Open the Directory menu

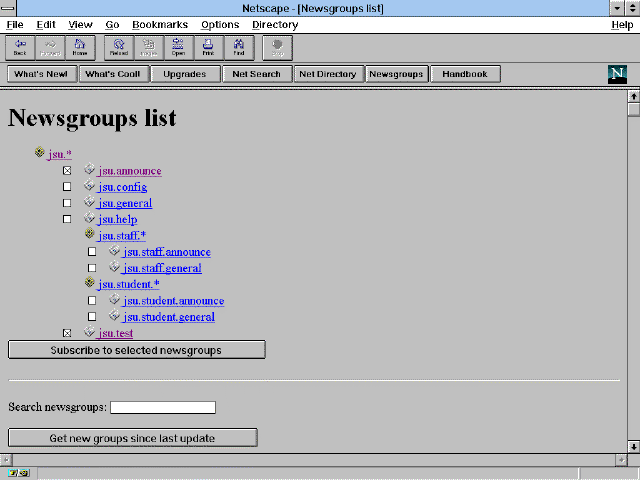coord(275,25)
